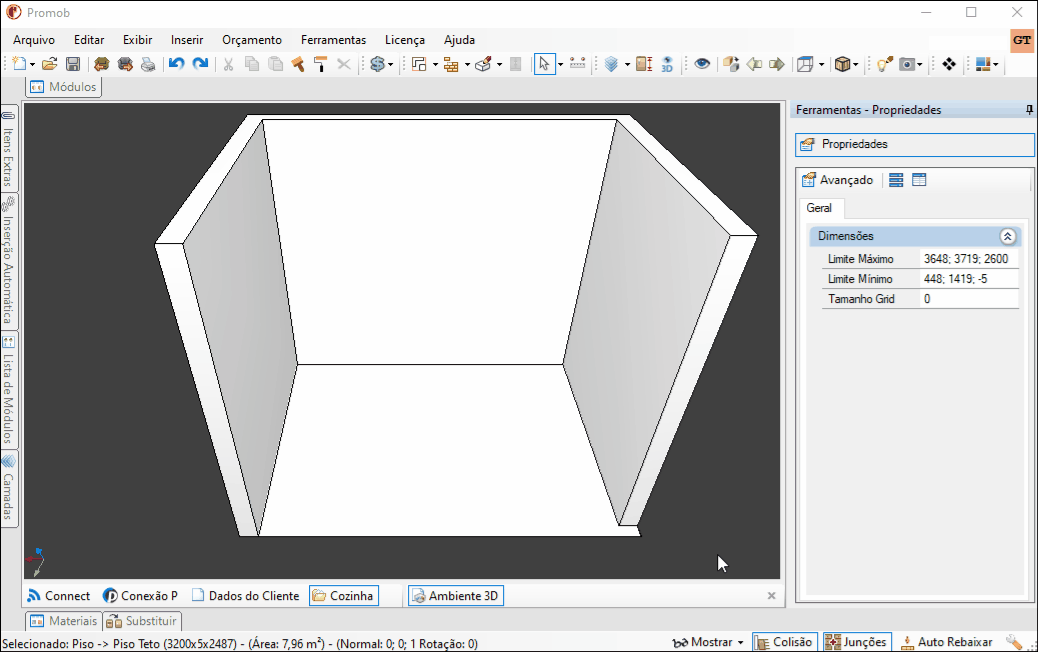Open Dados do Cliente
The height and width of the screenshot is (652, 1038).
pos(246,596)
